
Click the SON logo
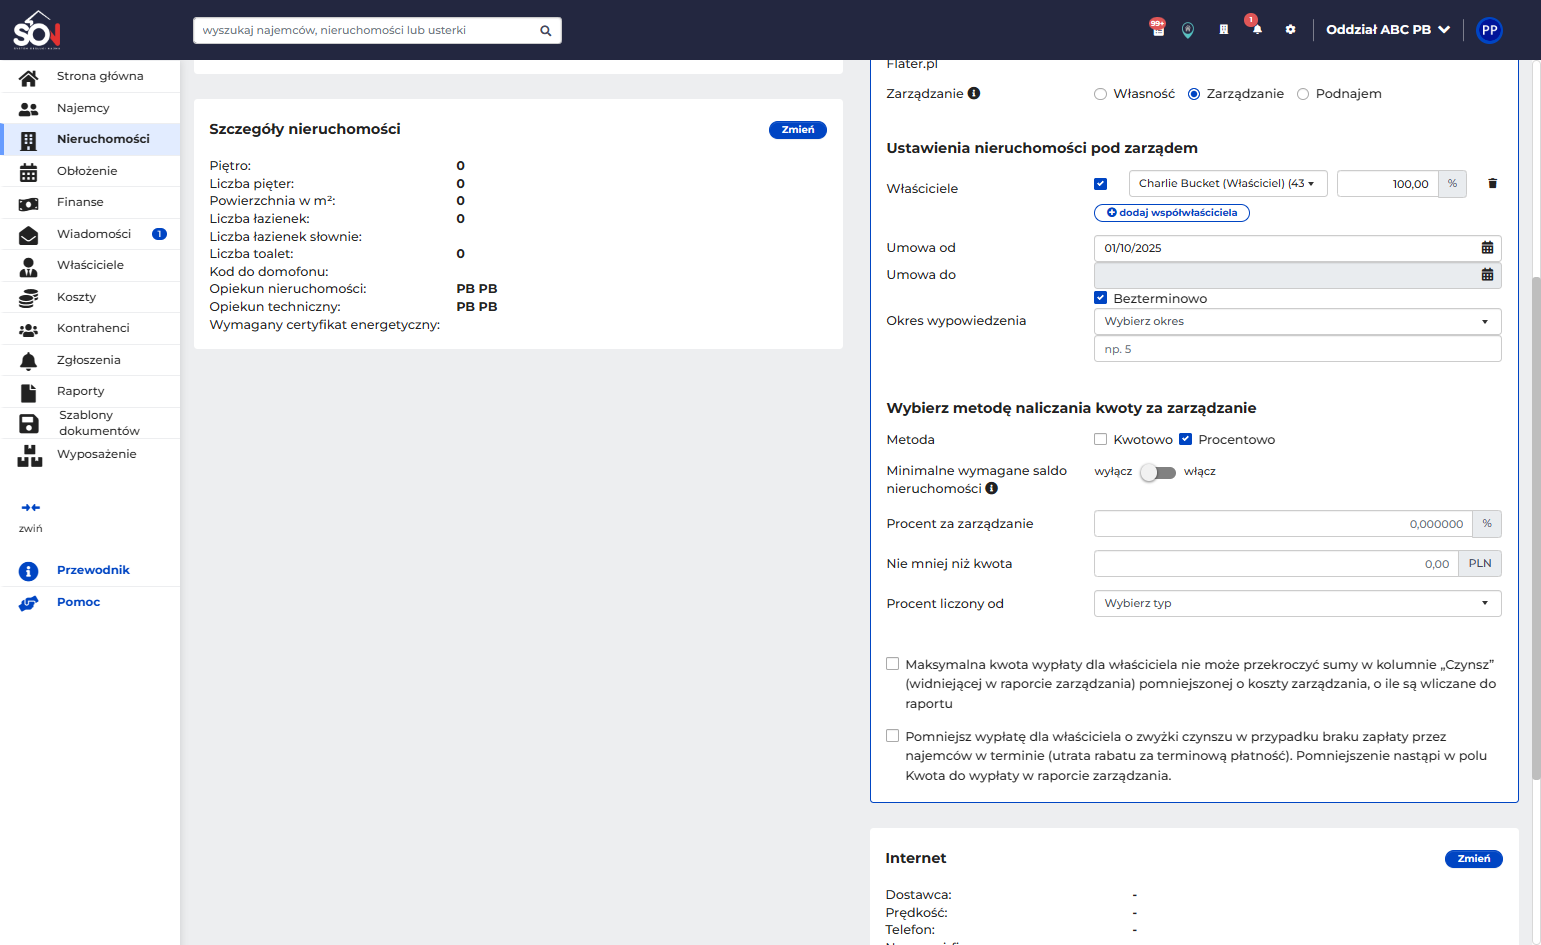click(x=37, y=30)
